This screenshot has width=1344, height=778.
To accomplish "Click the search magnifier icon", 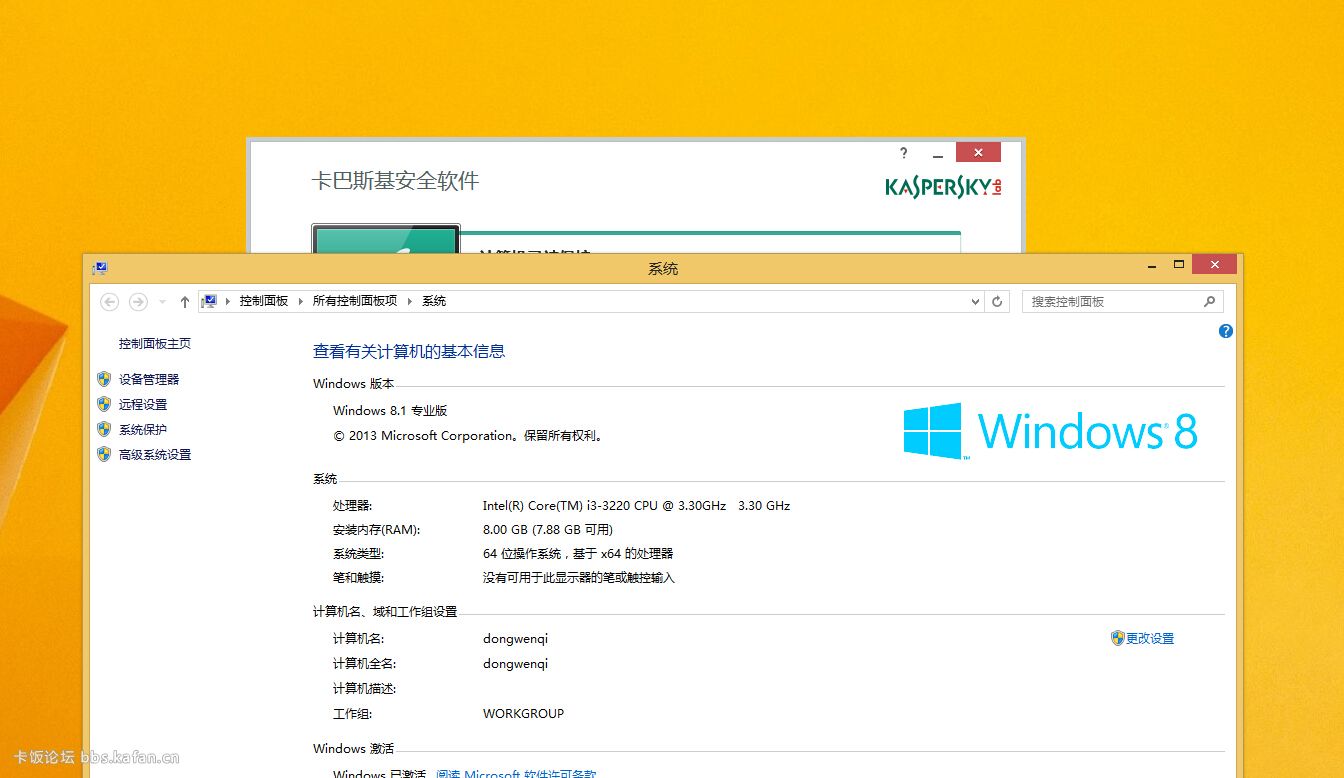I will [x=1209, y=301].
